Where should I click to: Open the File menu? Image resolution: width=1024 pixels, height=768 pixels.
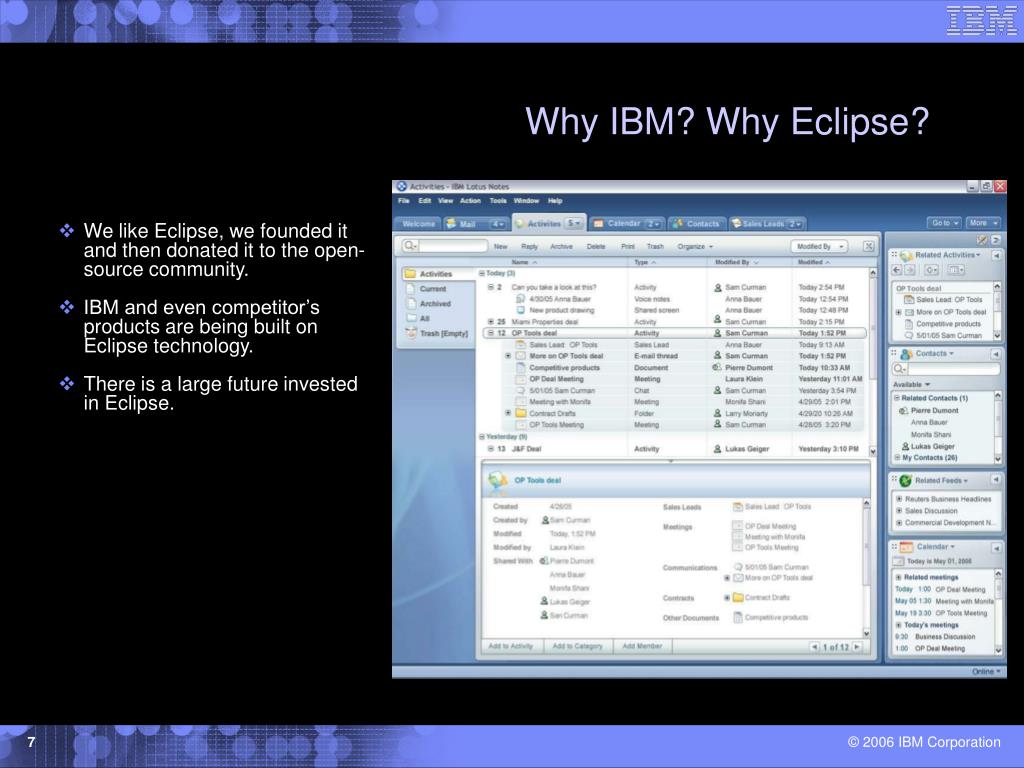click(404, 201)
